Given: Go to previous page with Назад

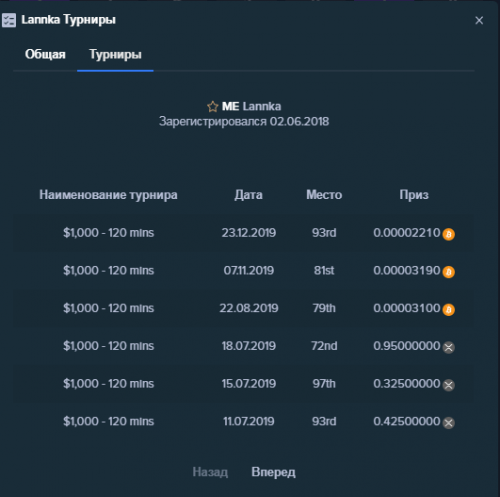Looking at the screenshot, I should (210, 472).
